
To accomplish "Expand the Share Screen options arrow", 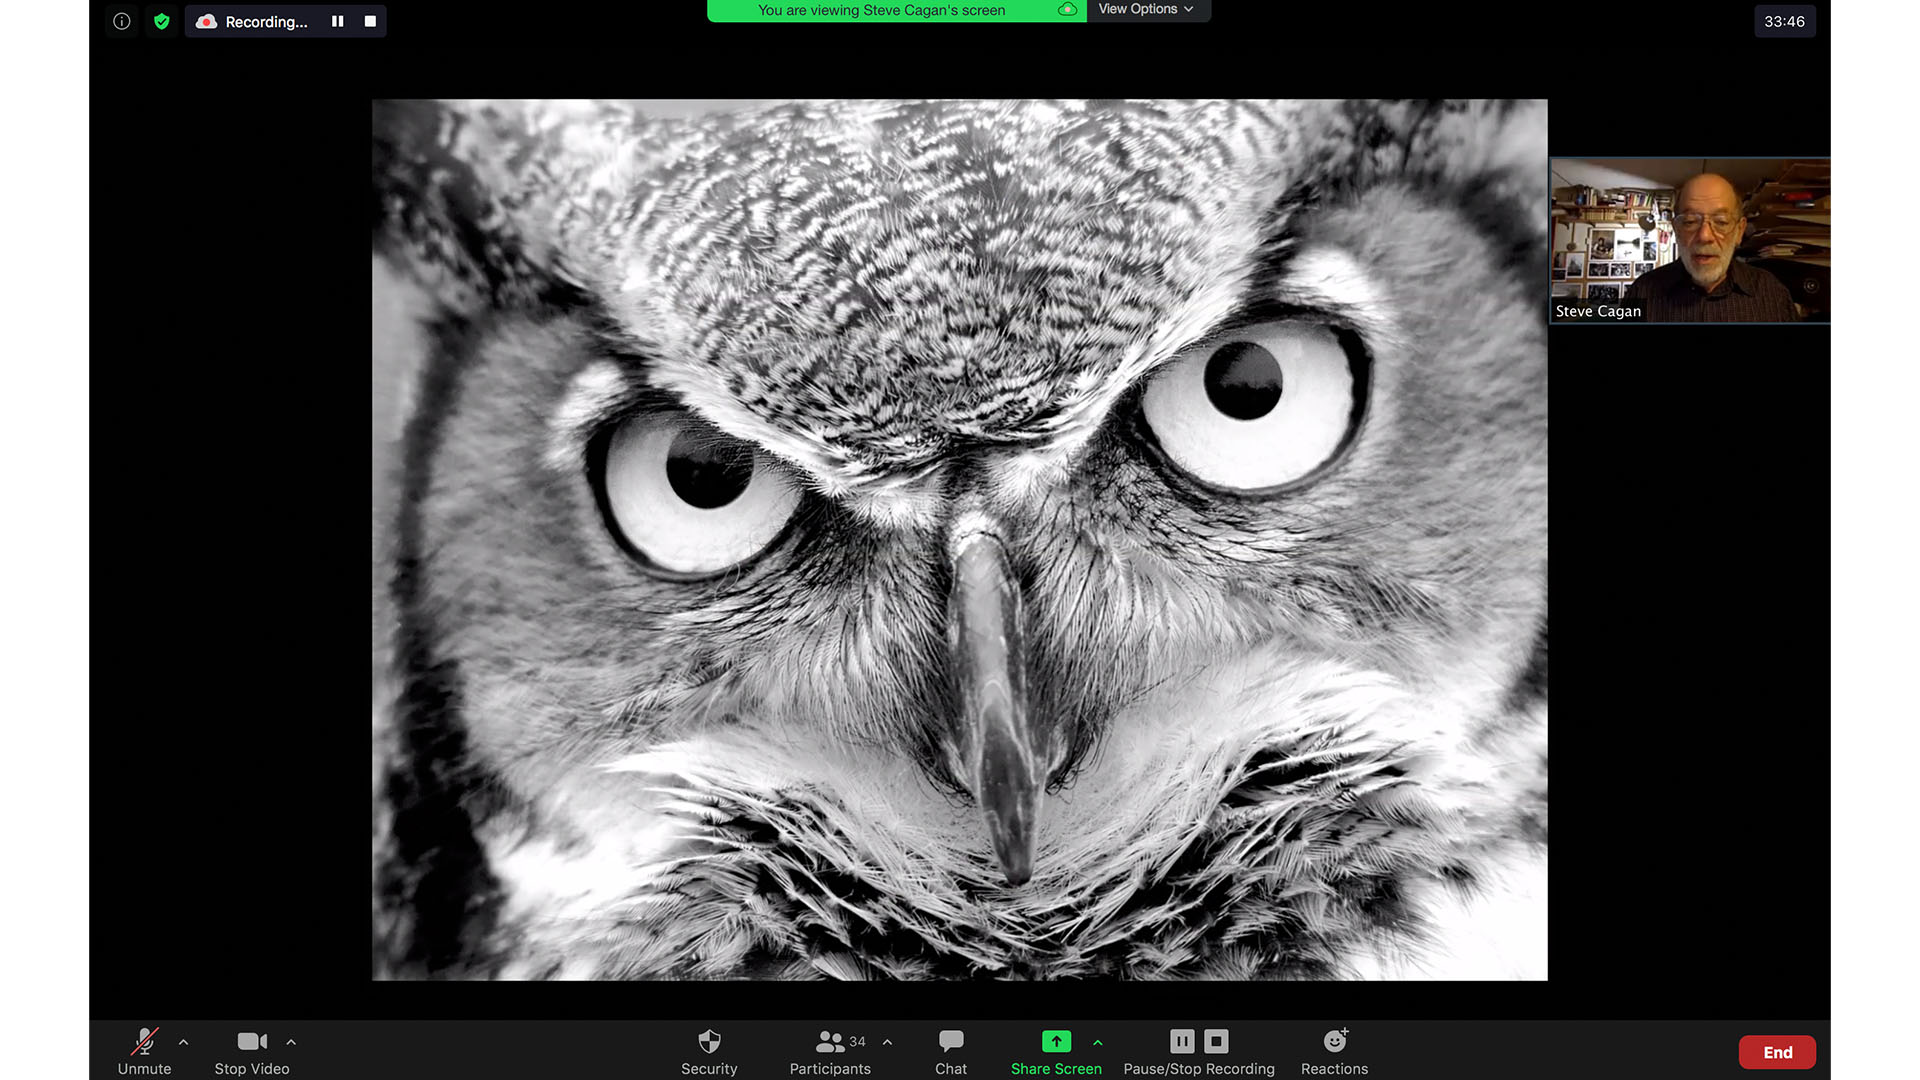I will pos(1098,1042).
